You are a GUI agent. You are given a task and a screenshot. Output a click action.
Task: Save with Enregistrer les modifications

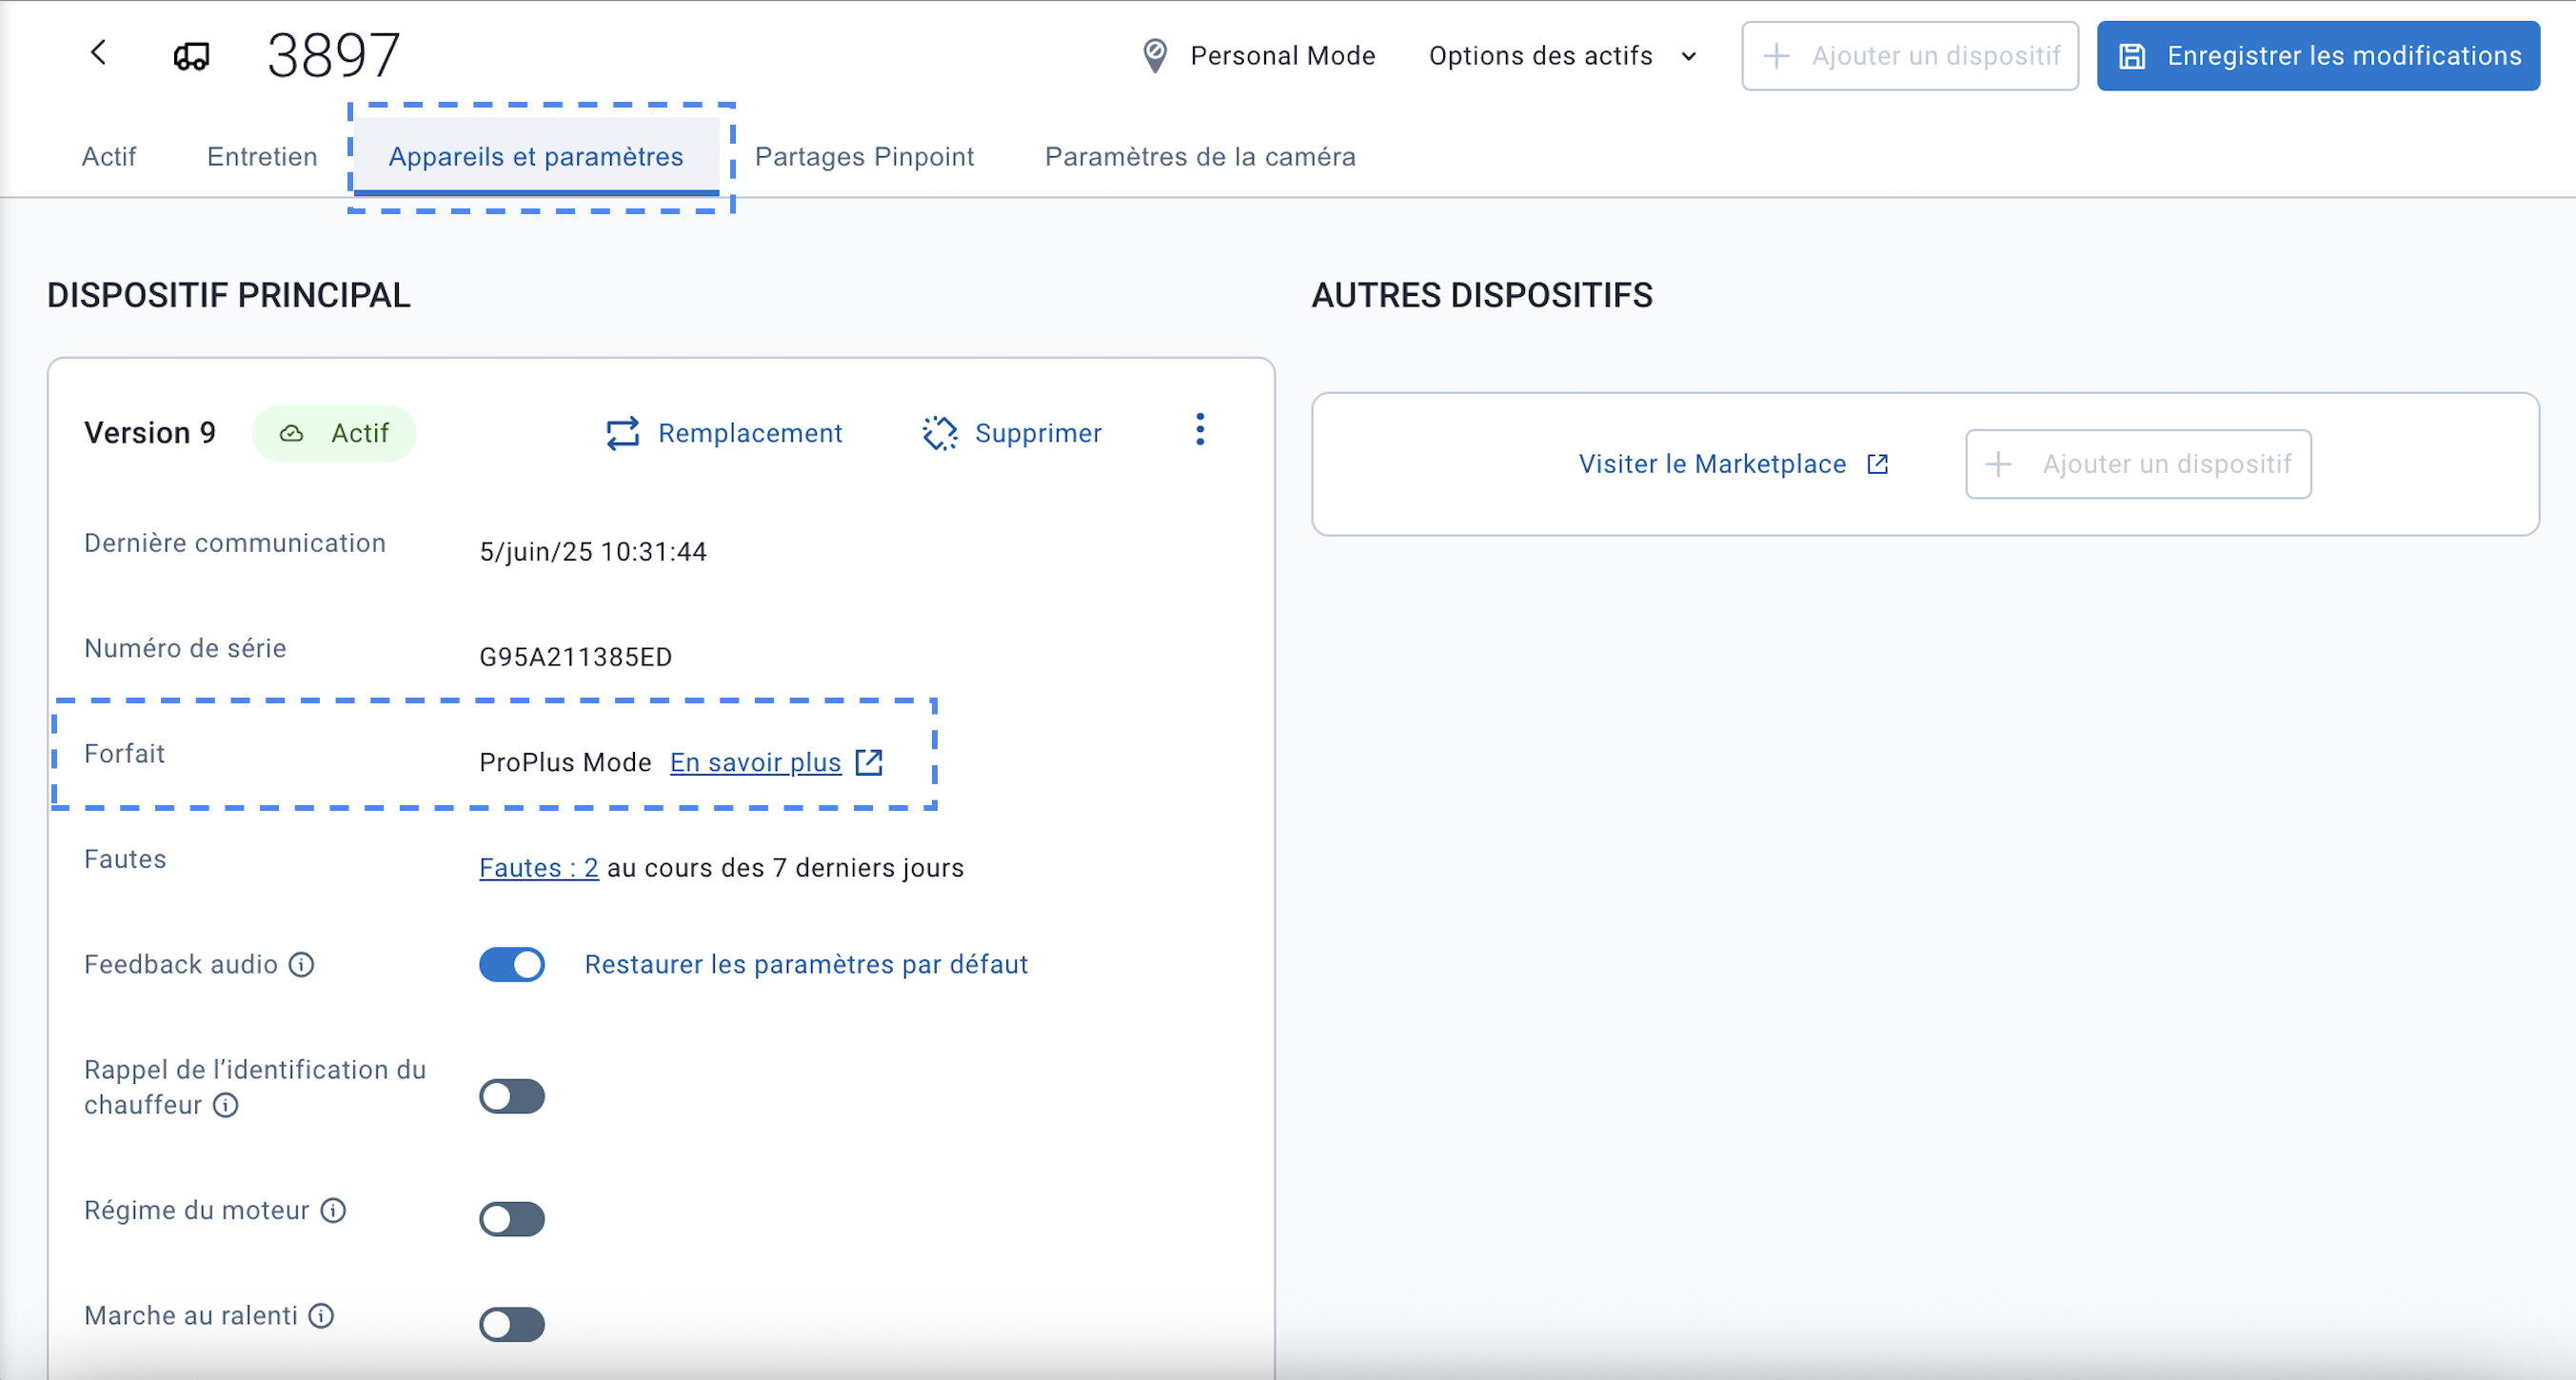[x=2318, y=56]
